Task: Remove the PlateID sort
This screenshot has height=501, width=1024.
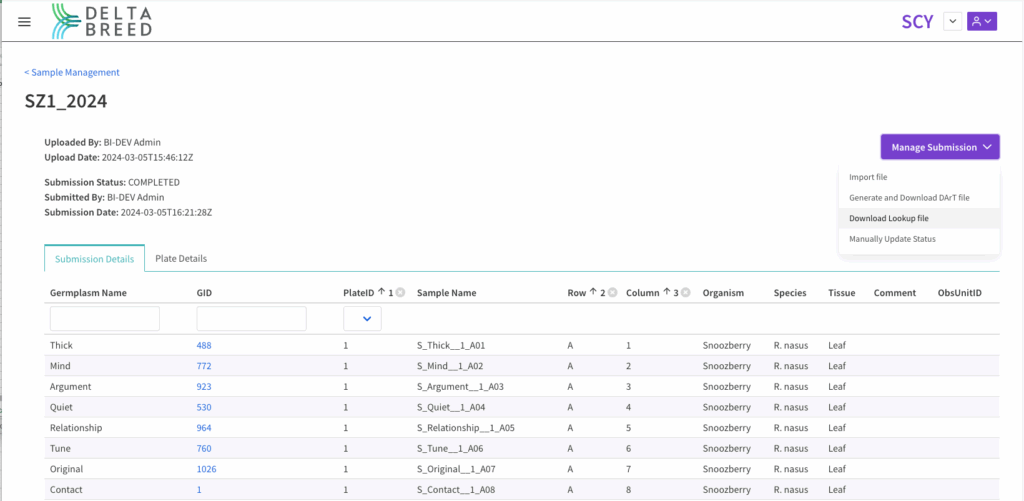Action: click(x=400, y=293)
